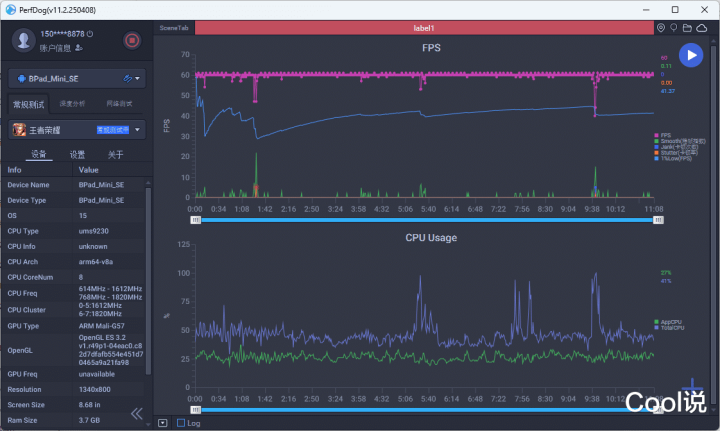Screen dimensions: 720x431
Task: Switch to the 常规测试 tab
Action: (x=28, y=104)
